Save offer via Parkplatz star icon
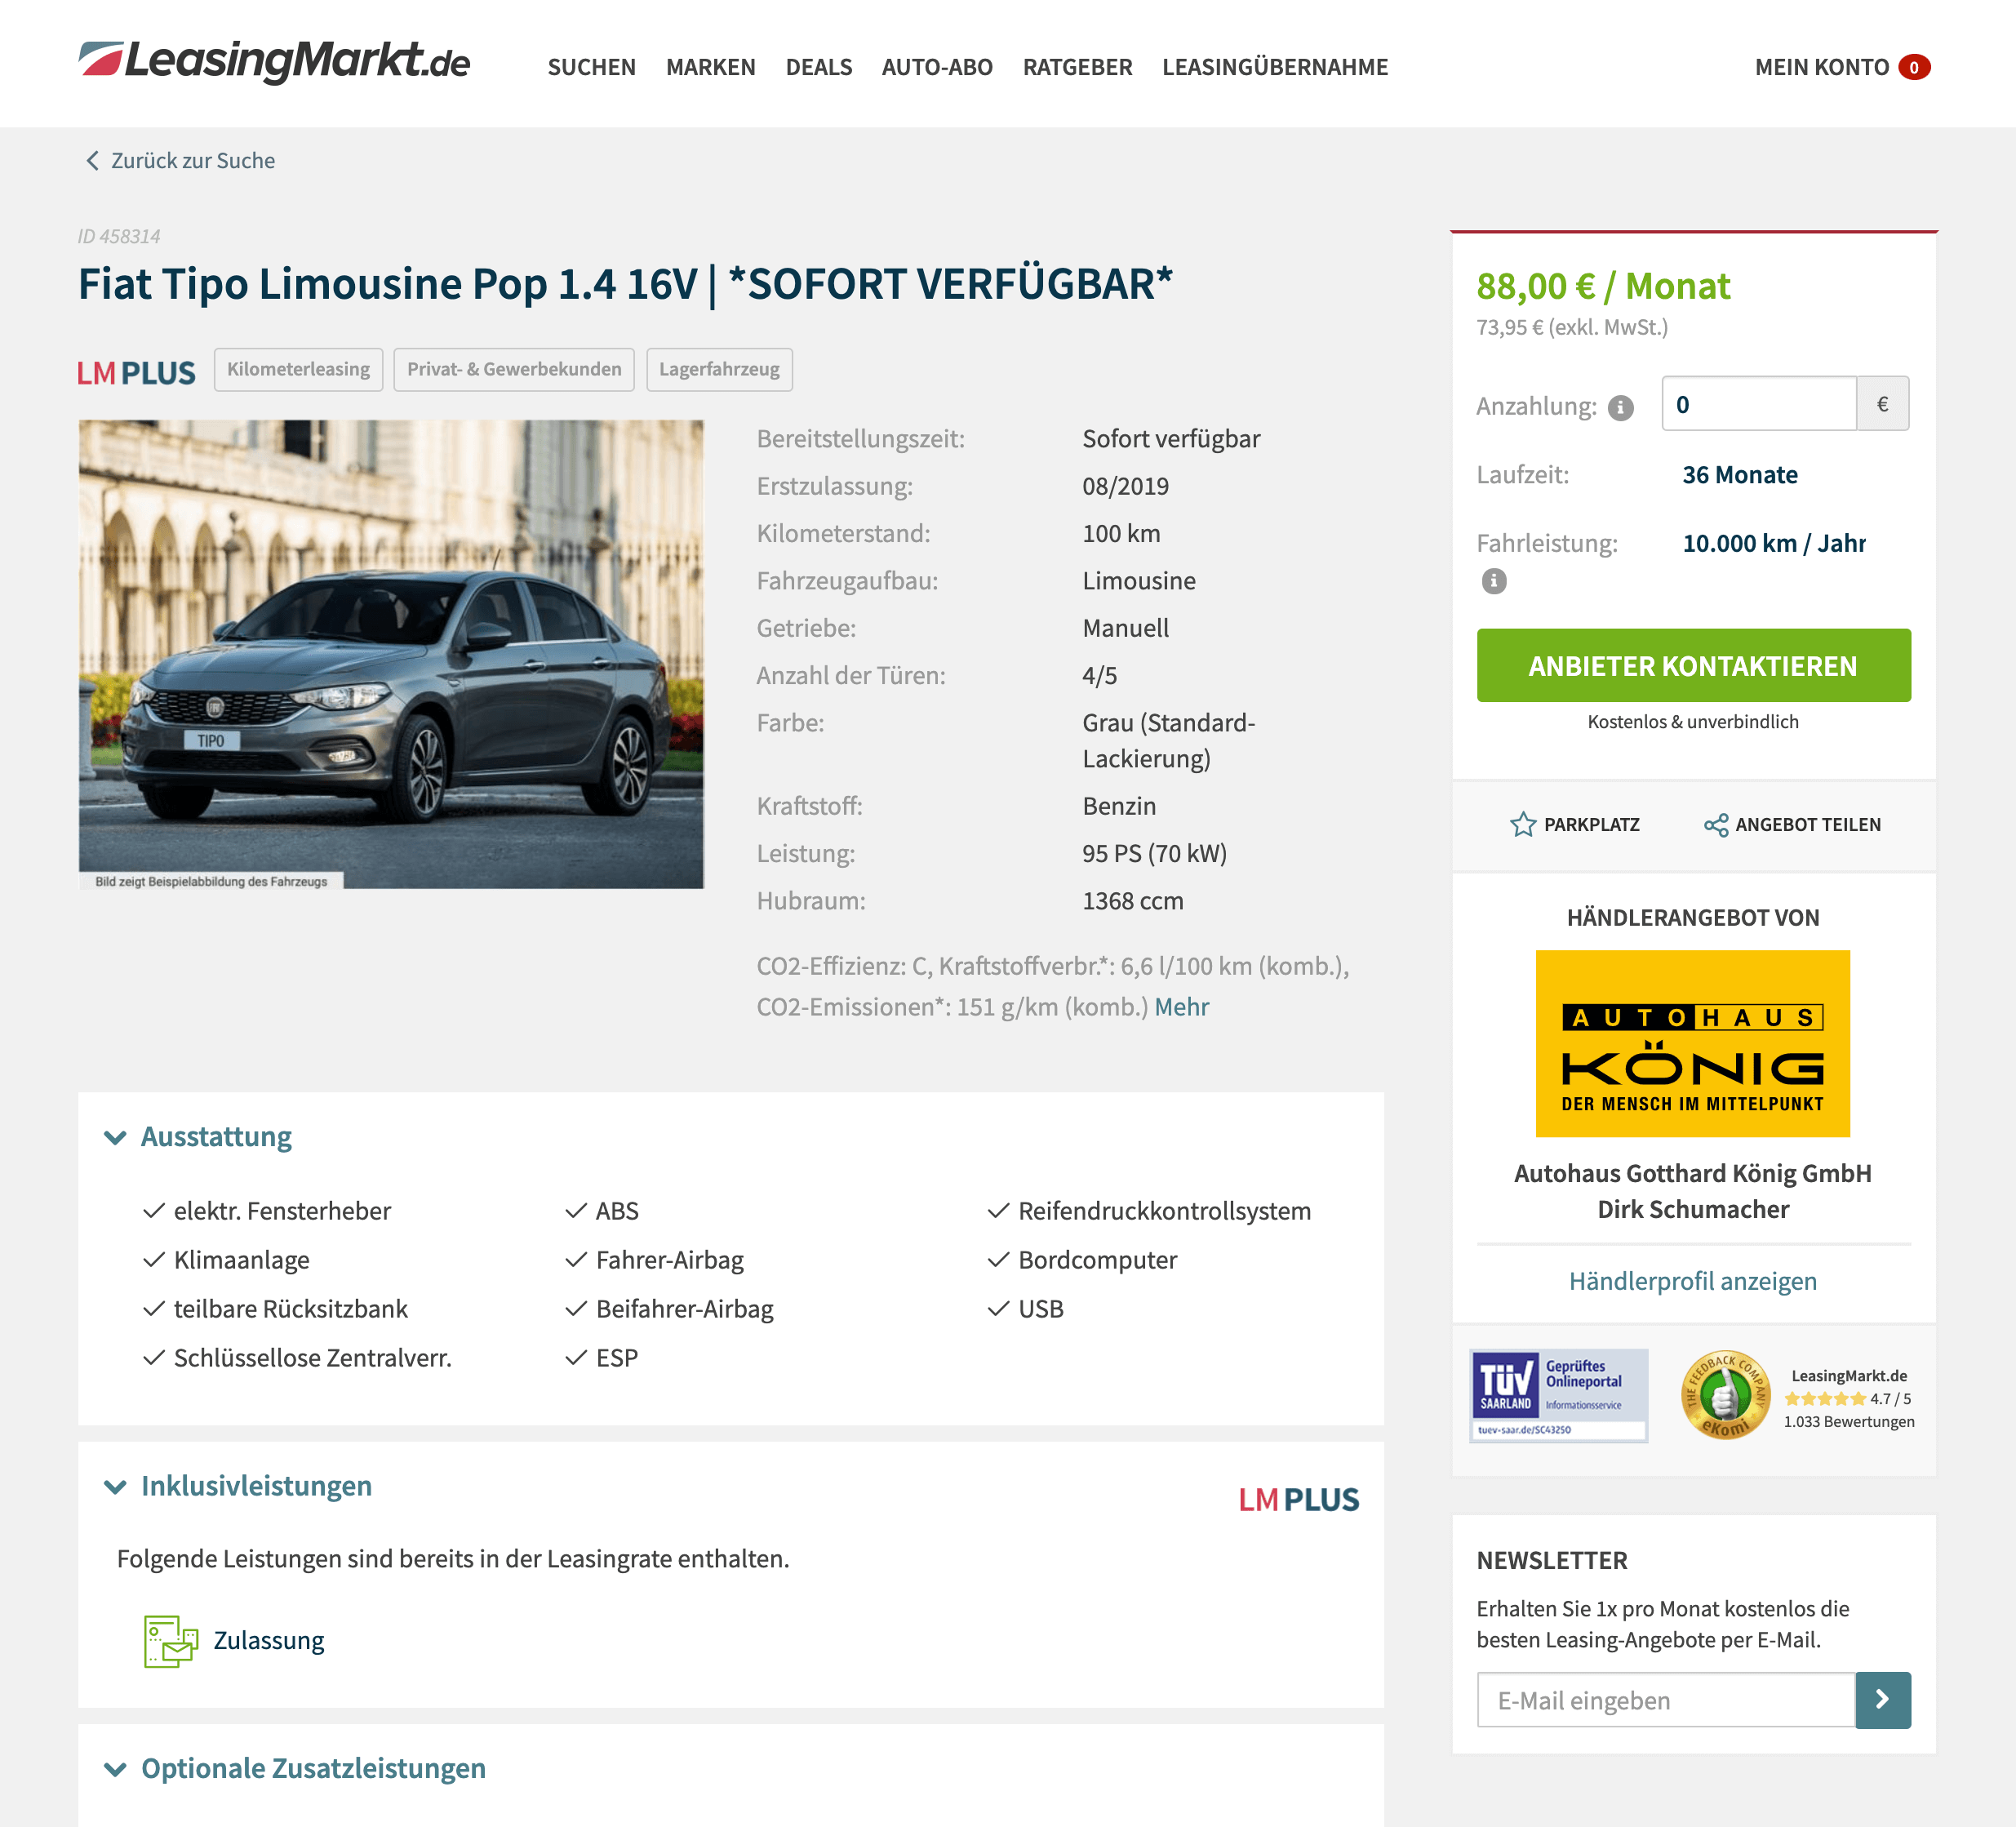2016x1827 pixels. (x=1522, y=824)
